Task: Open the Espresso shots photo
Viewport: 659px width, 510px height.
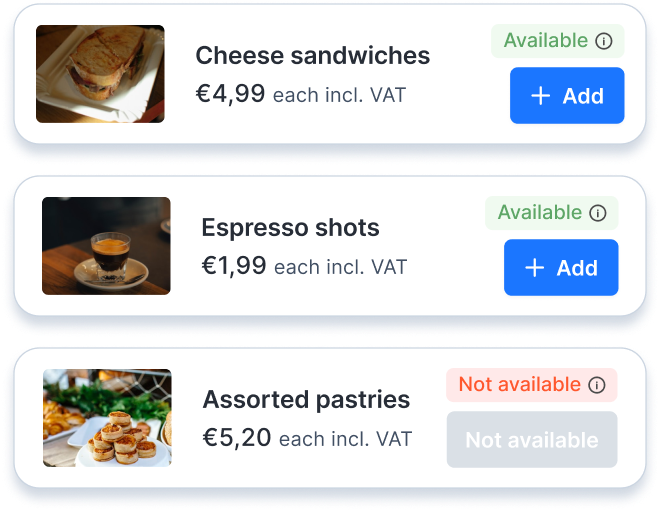Action: point(106,246)
